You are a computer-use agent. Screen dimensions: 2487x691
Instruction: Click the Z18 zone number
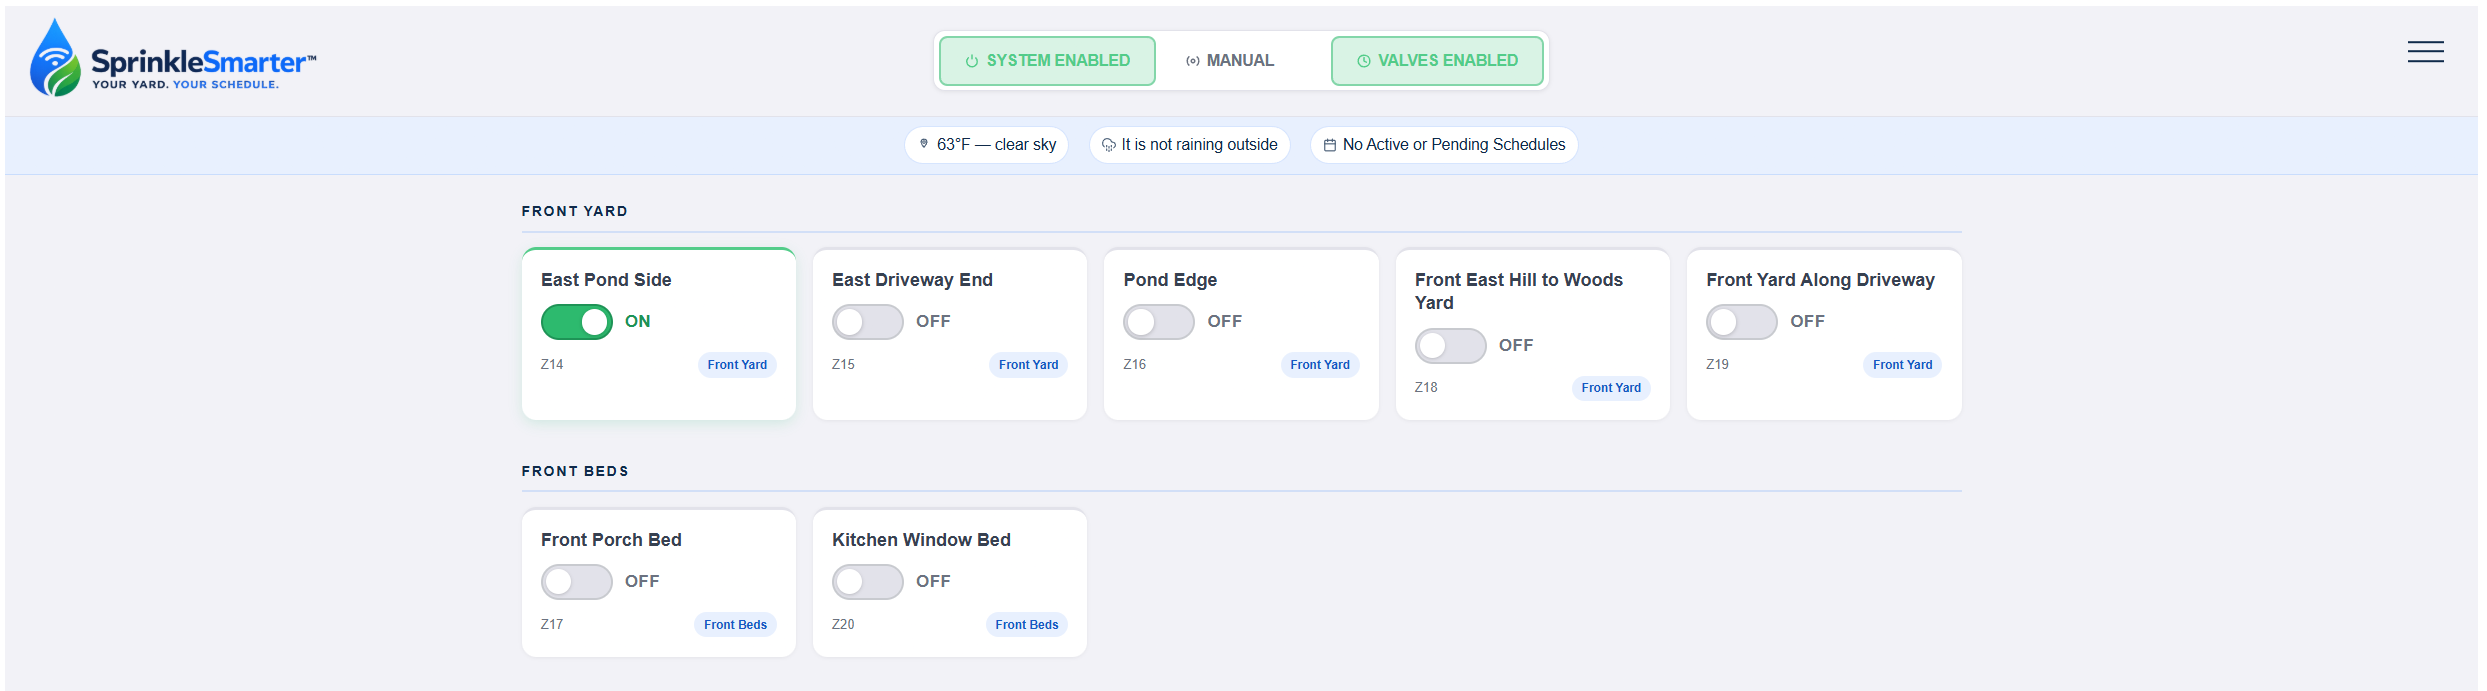pos(1426,387)
